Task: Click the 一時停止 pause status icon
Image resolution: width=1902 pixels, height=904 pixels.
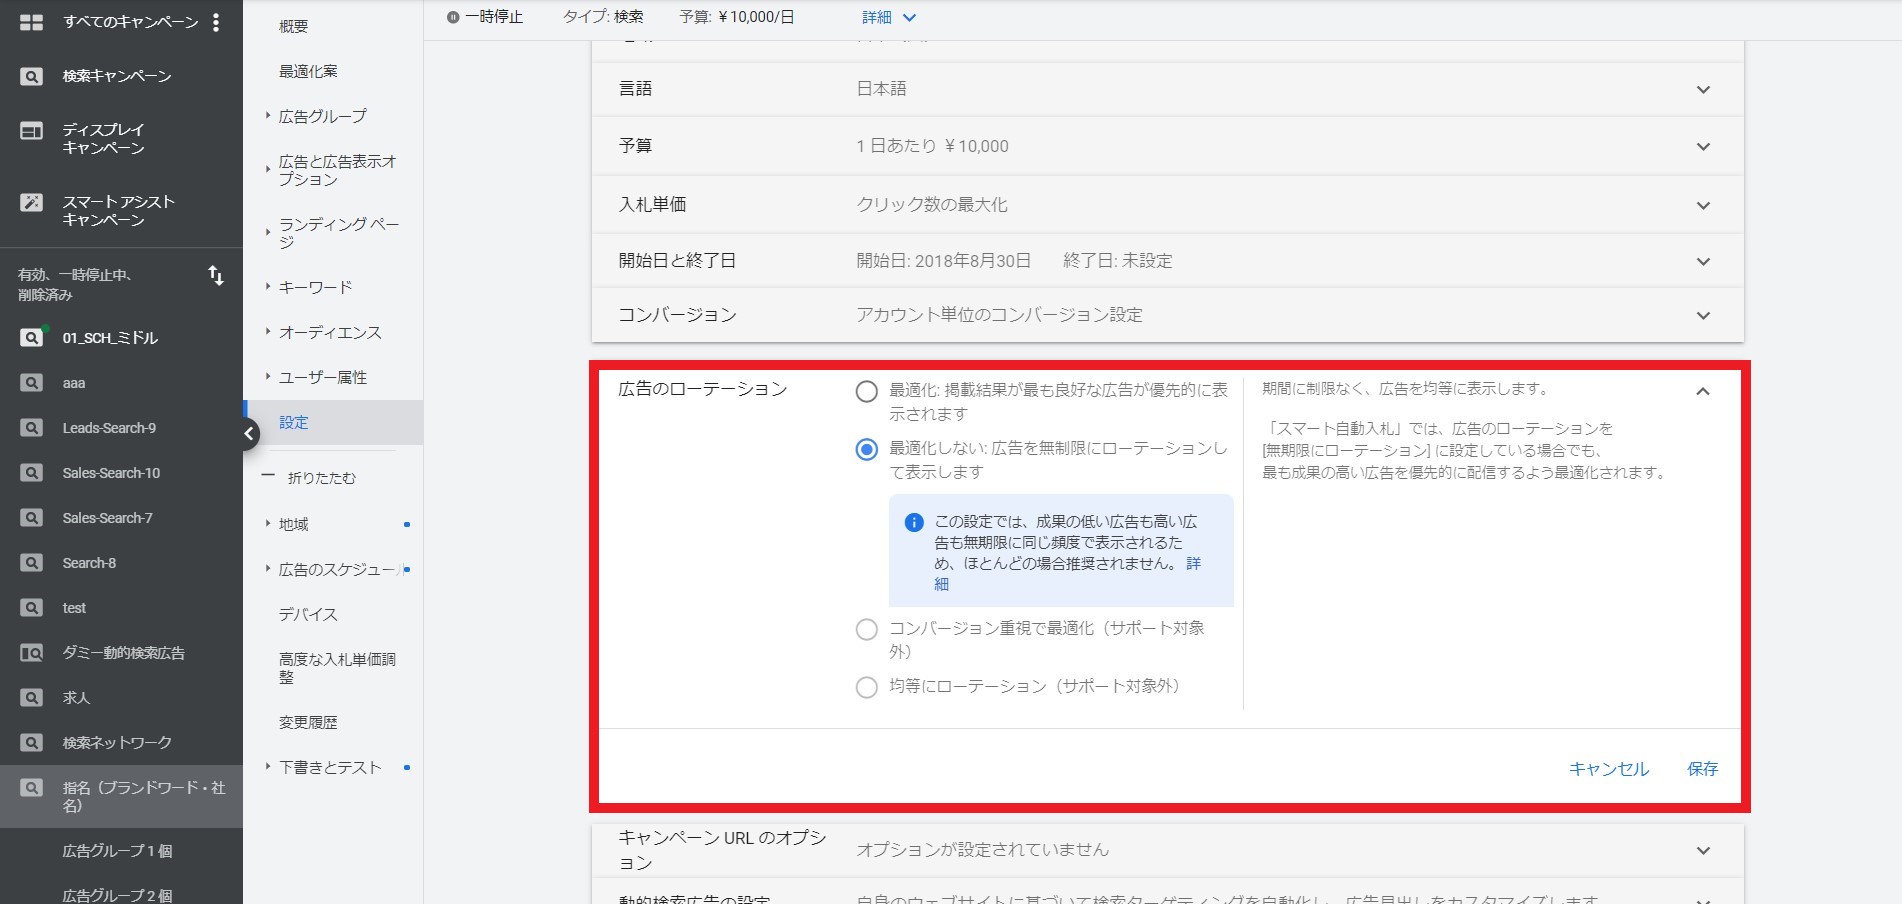Action: [x=453, y=17]
